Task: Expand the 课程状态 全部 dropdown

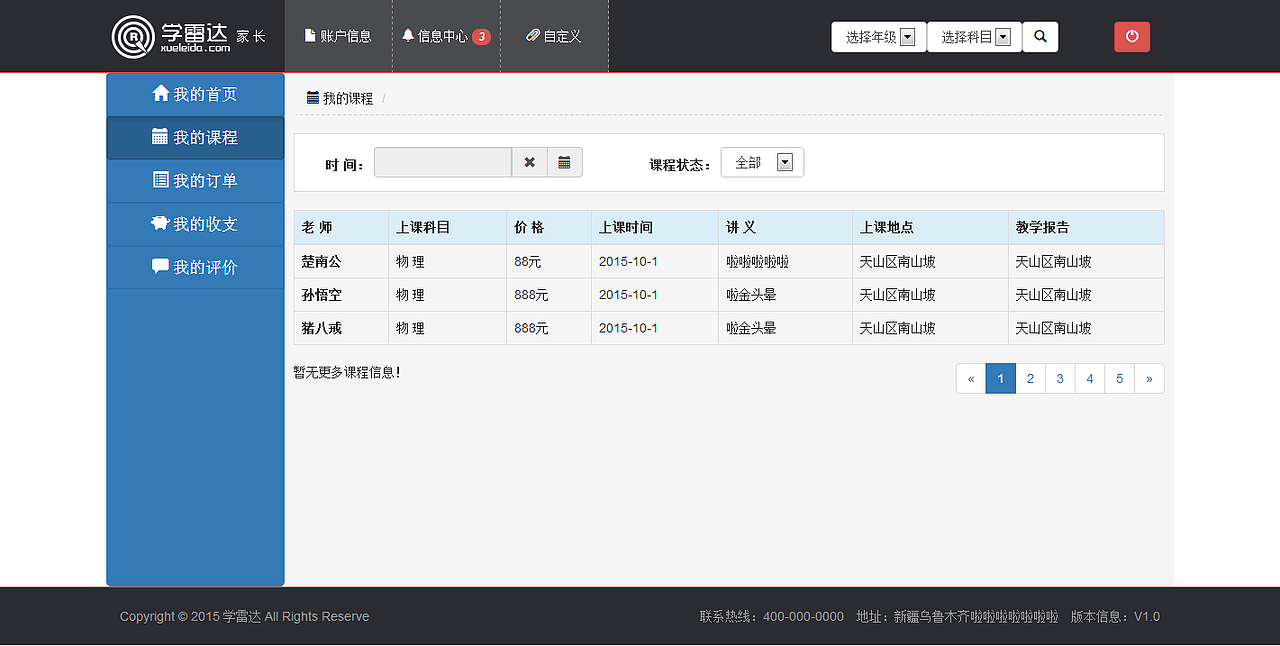Action: 762,162
